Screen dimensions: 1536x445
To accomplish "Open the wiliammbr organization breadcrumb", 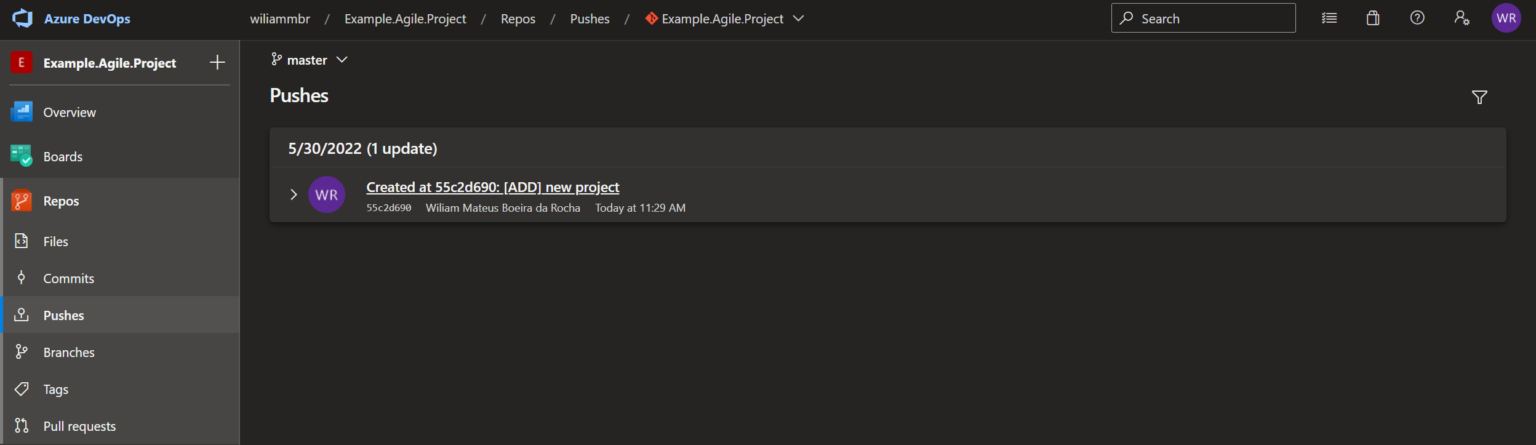I will pos(280,19).
